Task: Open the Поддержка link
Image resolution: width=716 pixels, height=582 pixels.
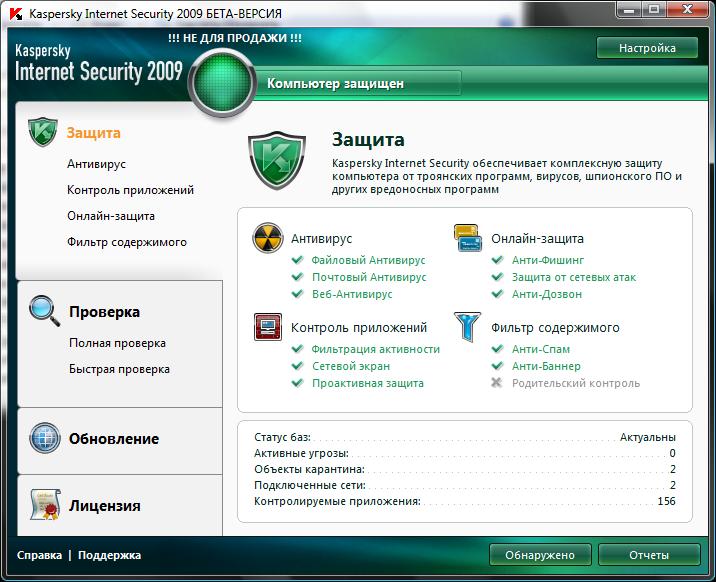Action: pyautogui.click(x=109, y=555)
